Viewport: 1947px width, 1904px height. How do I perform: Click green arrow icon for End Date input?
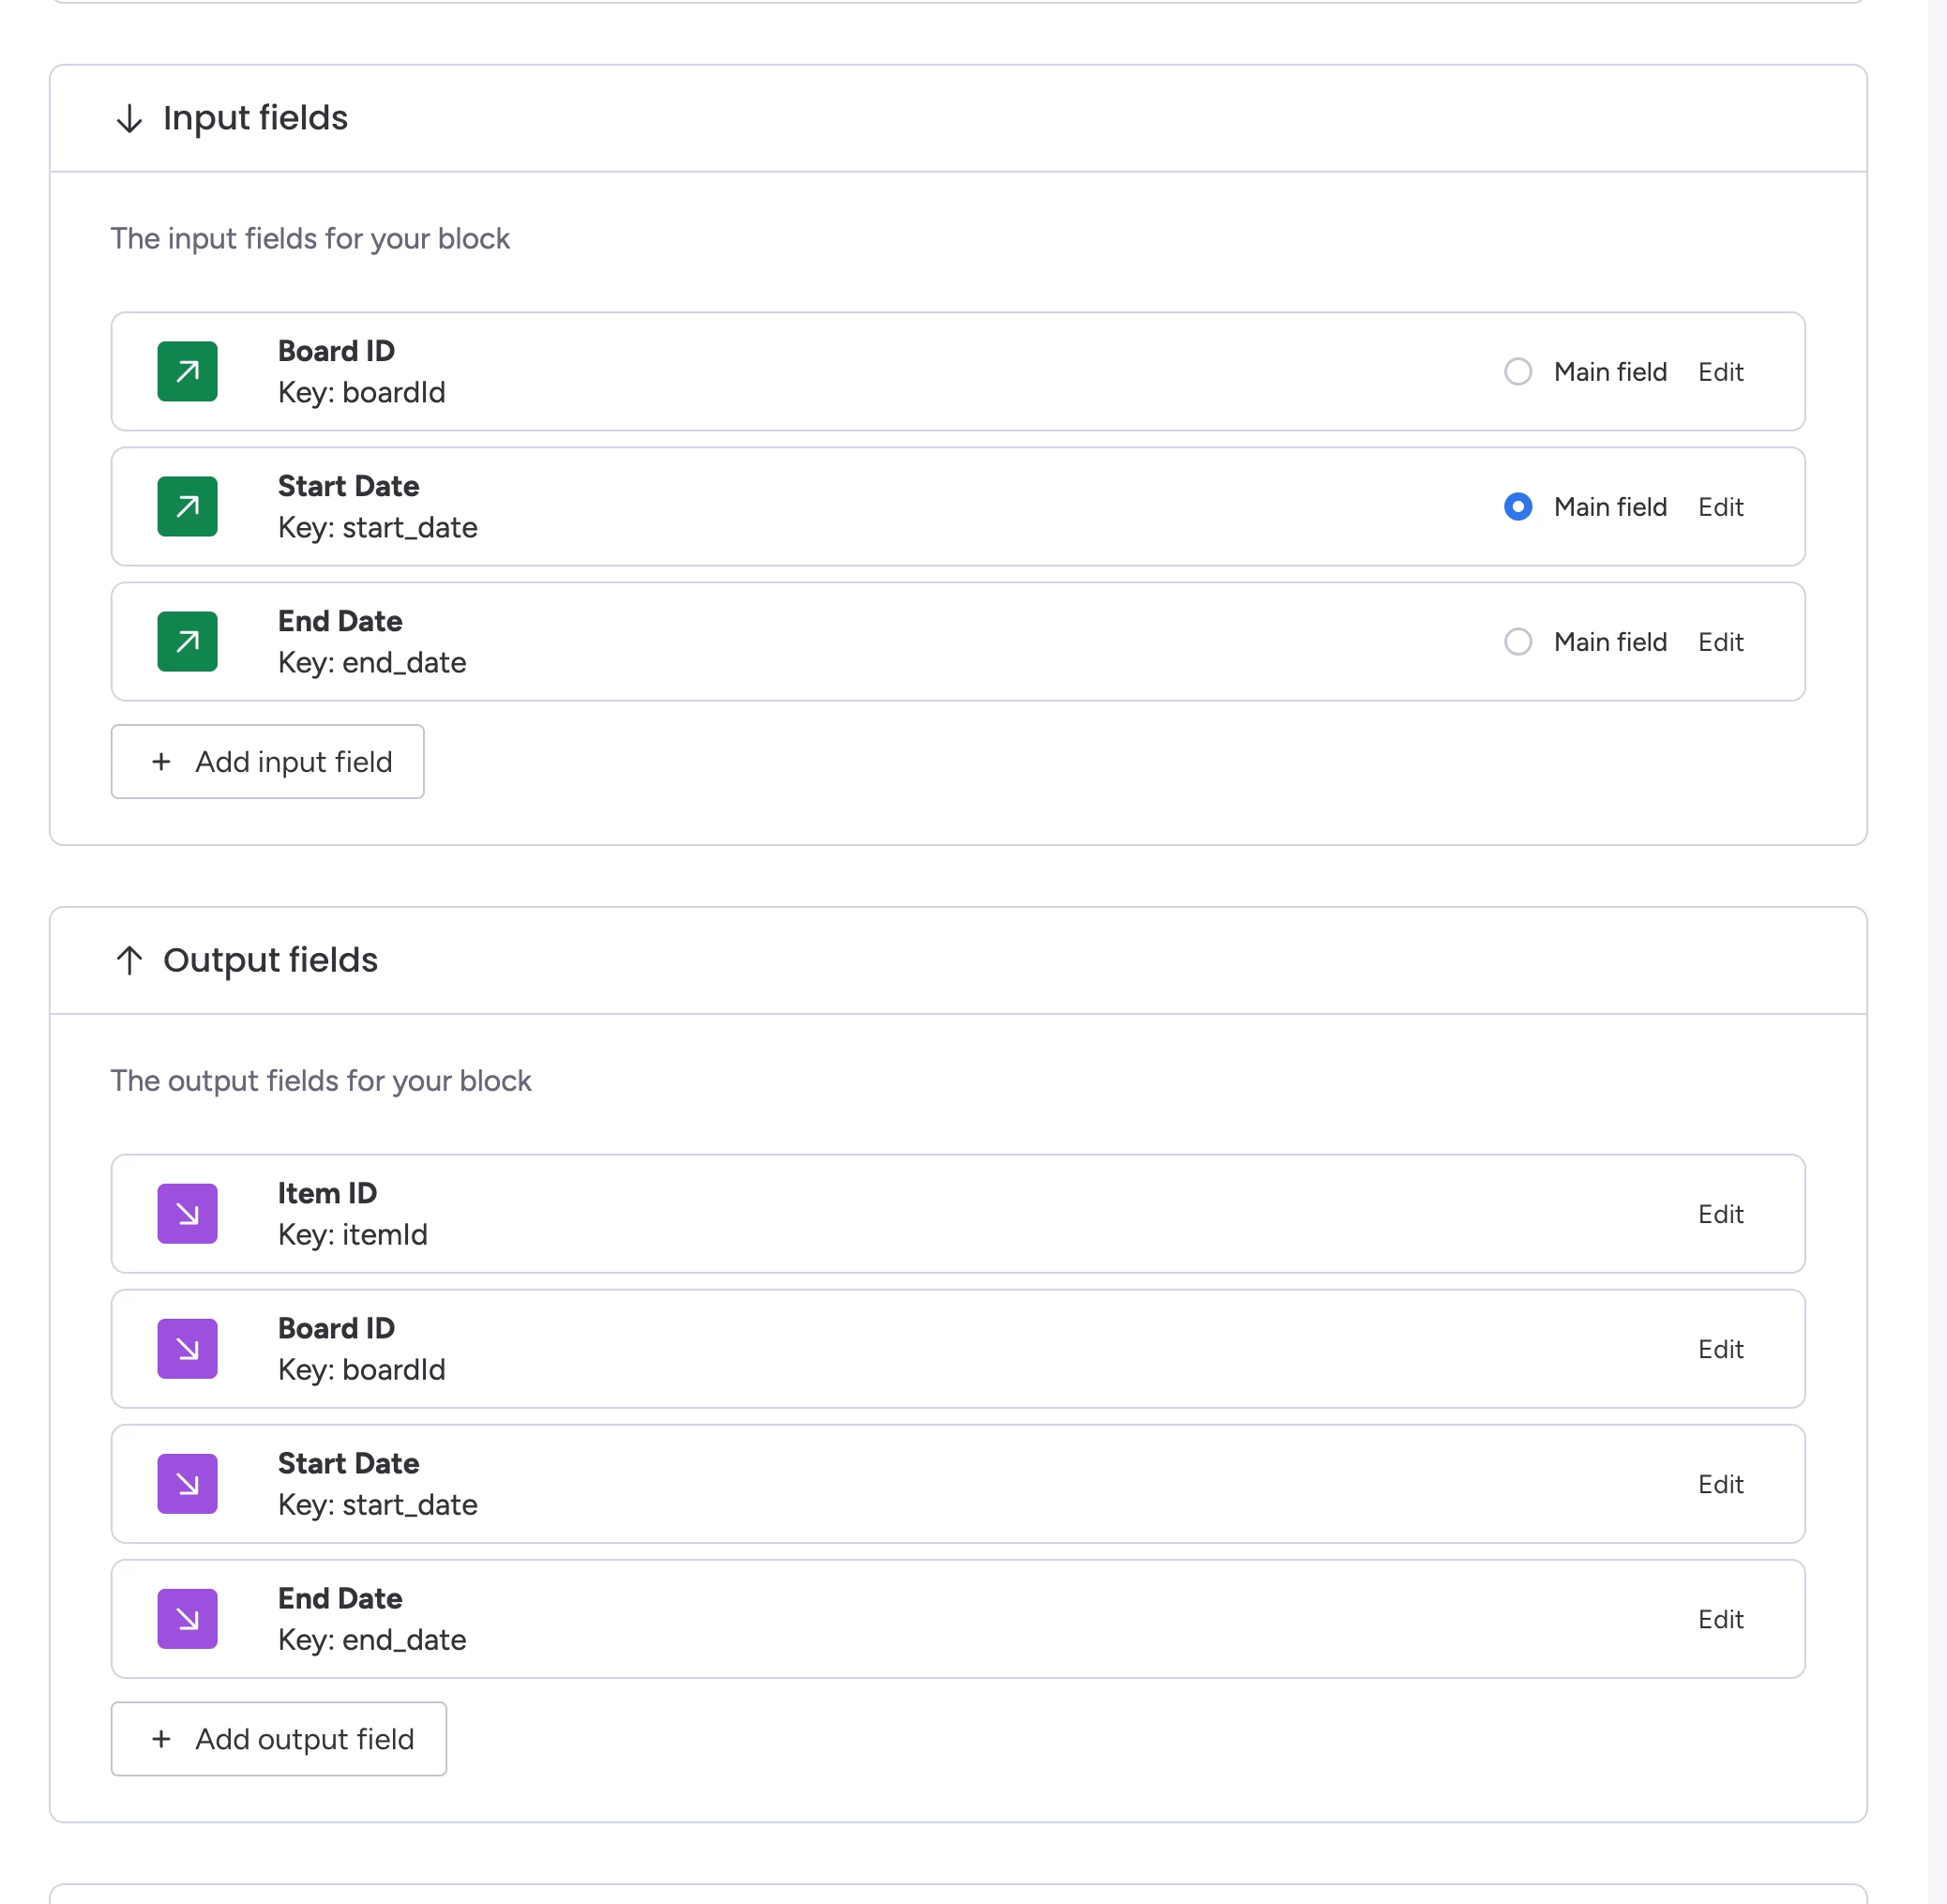[187, 642]
